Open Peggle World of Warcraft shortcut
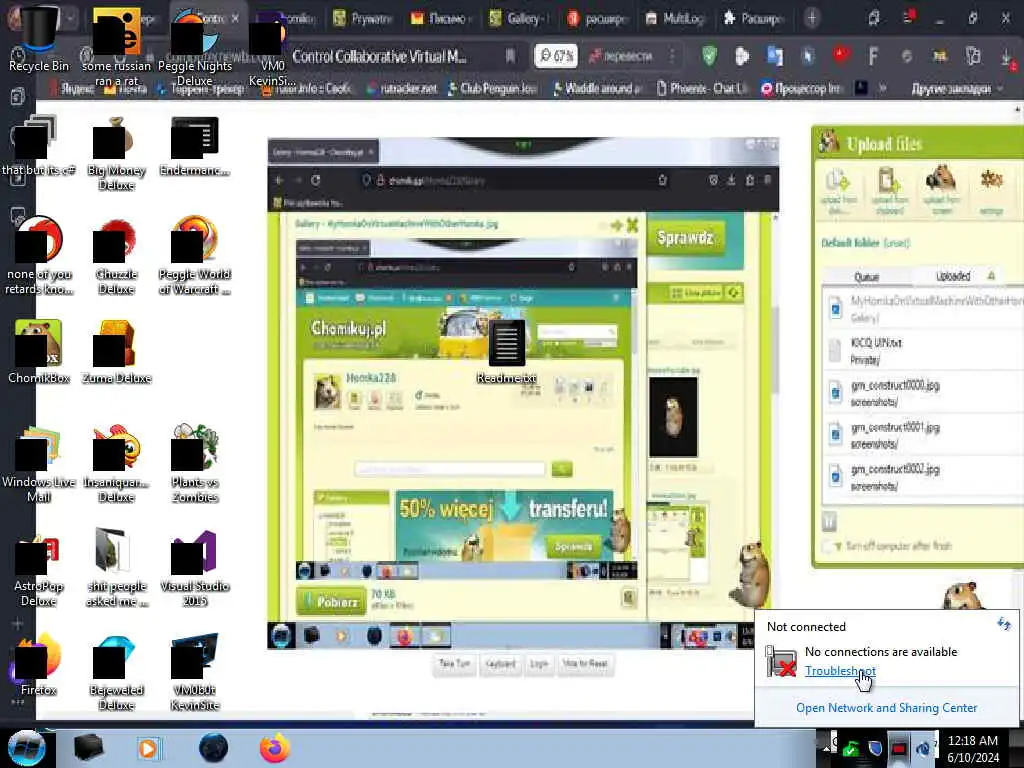This screenshot has height=768, width=1024. click(195, 256)
